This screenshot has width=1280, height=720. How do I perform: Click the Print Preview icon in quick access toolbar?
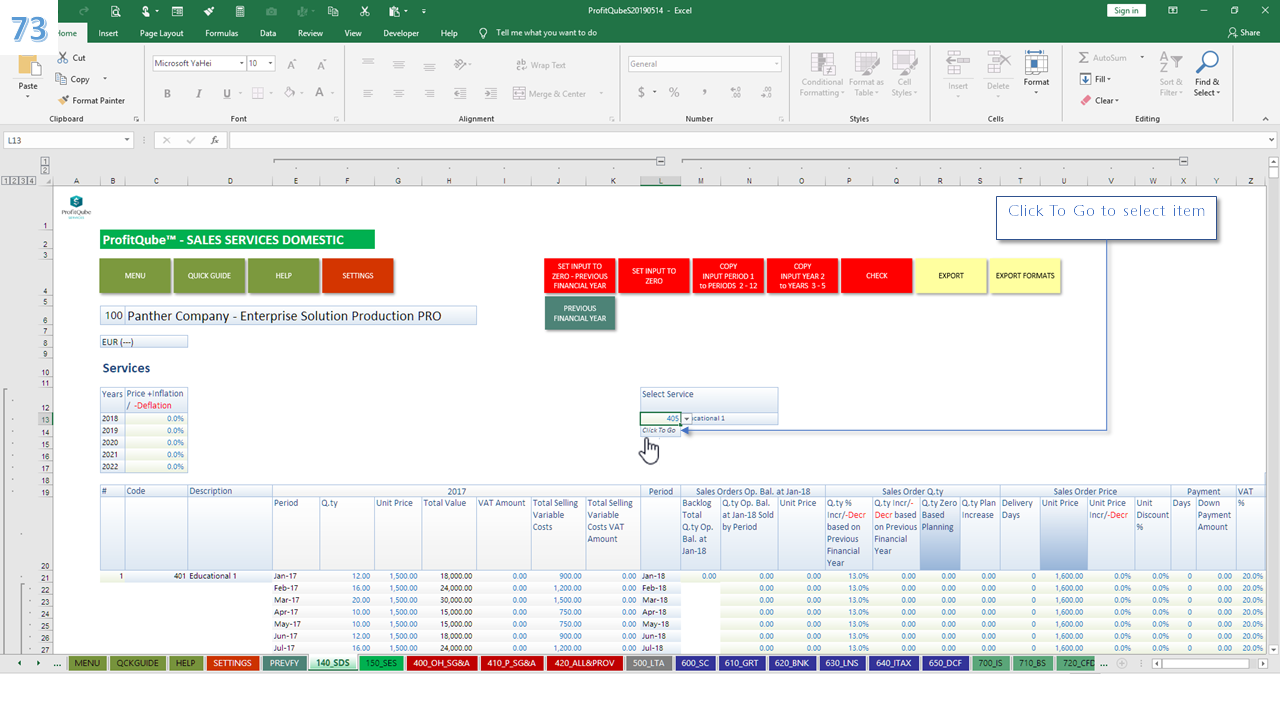116,11
